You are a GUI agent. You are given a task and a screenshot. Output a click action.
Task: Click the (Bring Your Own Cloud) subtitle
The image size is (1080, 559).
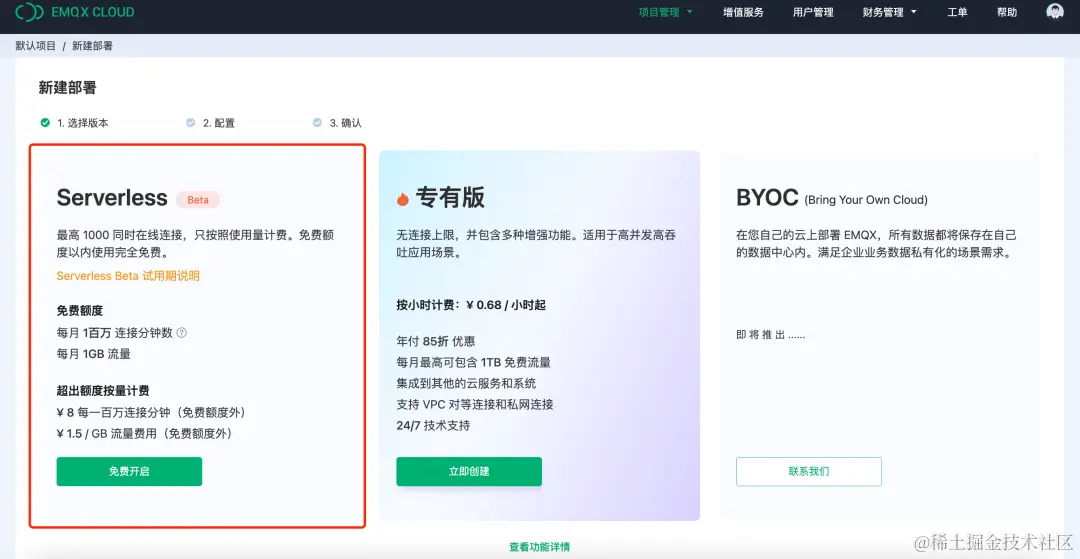[x=866, y=200]
